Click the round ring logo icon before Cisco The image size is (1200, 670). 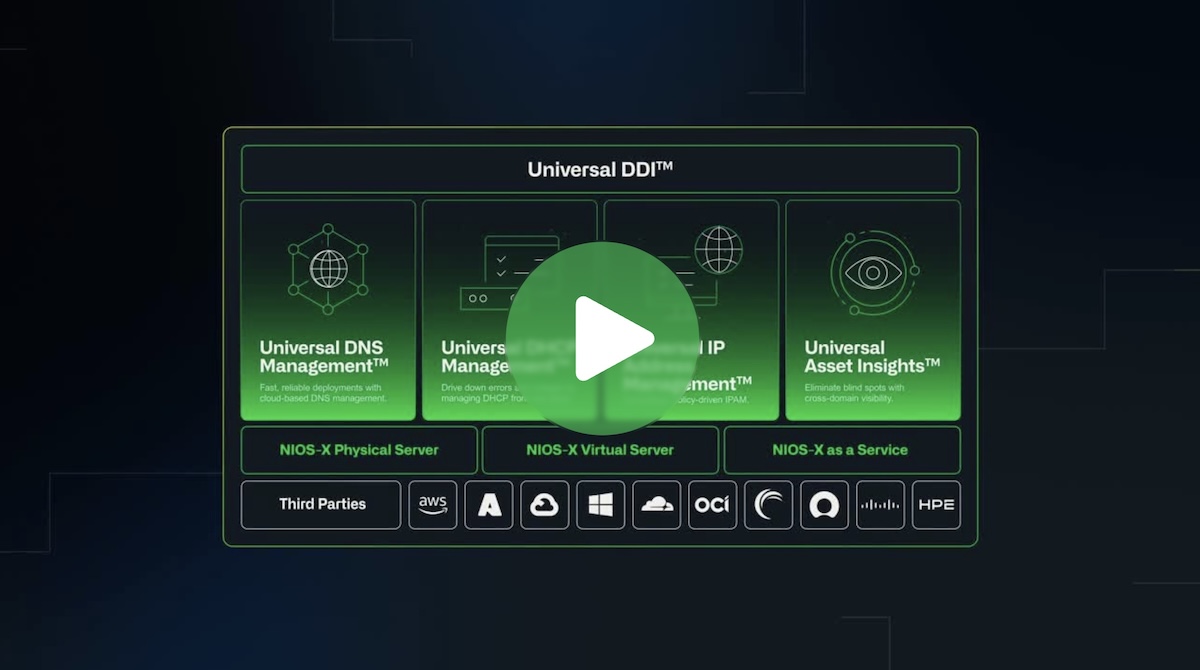[825, 505]
